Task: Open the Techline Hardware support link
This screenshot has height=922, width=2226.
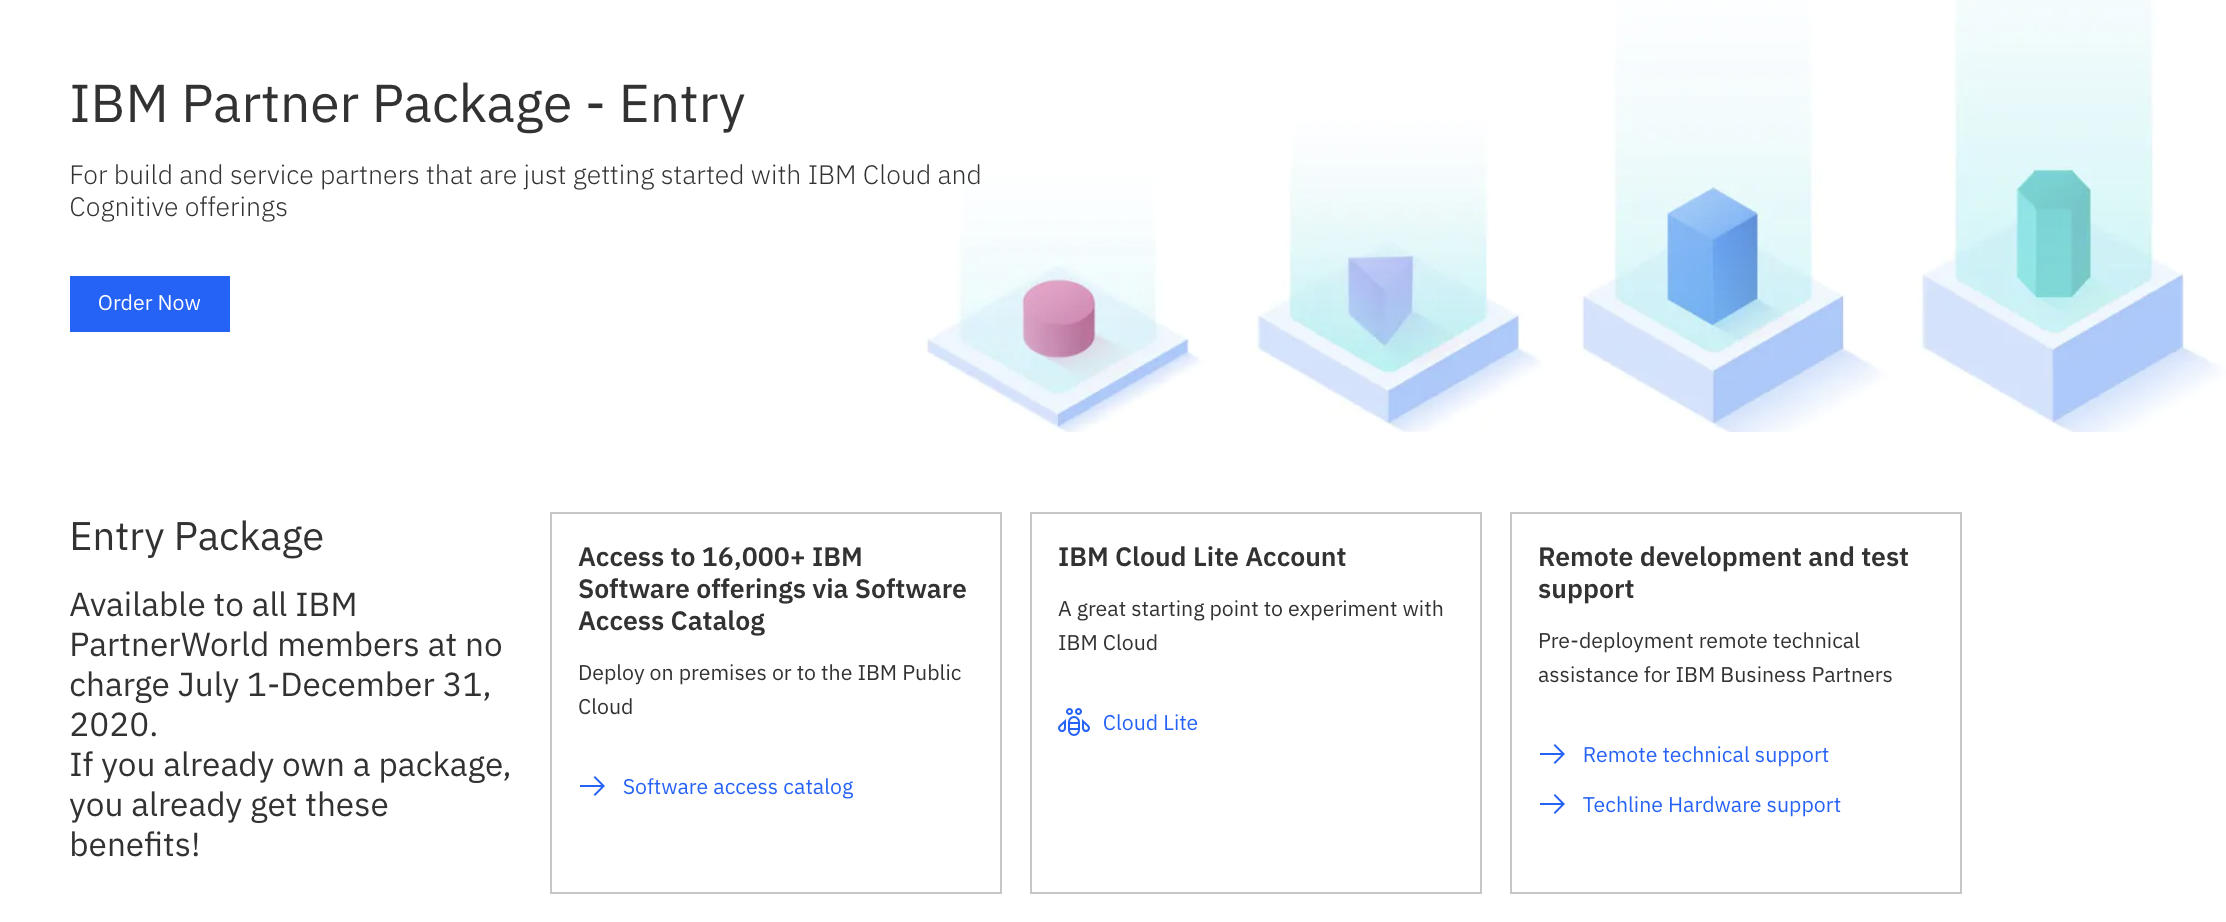Action: click(x=1711, y=805)
